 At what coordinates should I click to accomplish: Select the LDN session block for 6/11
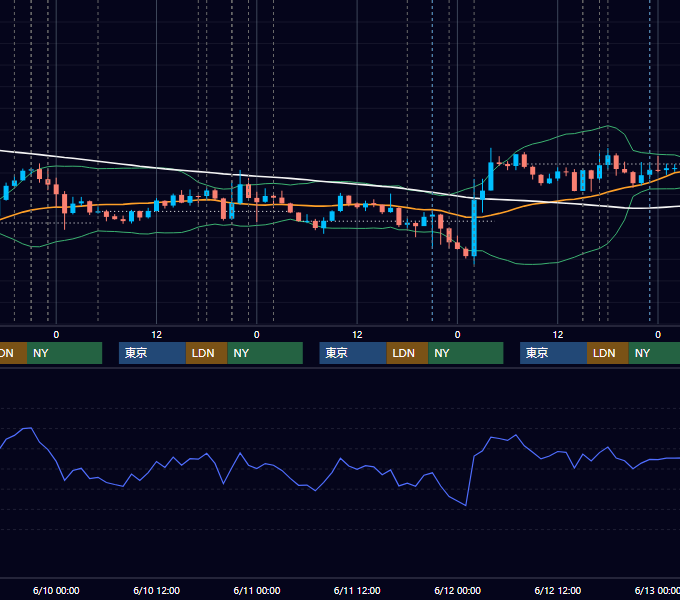click(x=407, y=353)
